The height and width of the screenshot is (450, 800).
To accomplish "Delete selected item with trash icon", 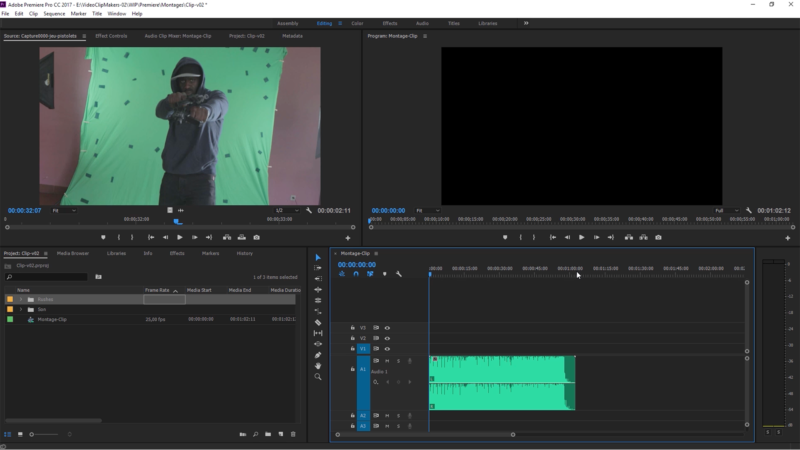I will pos(293,434).
